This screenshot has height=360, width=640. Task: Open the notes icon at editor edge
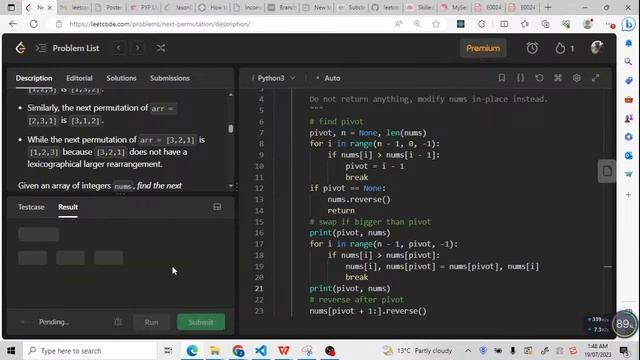(x=607, y=171)
